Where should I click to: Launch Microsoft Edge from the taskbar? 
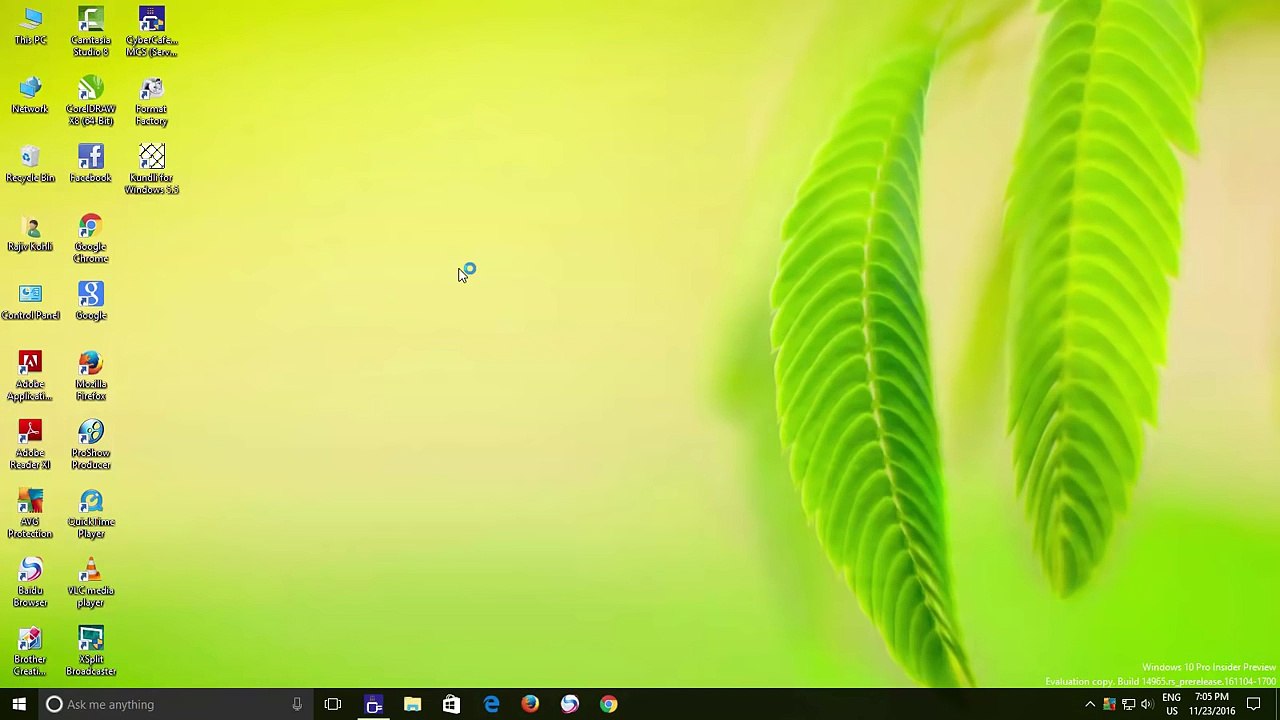(x=491, y=704)
